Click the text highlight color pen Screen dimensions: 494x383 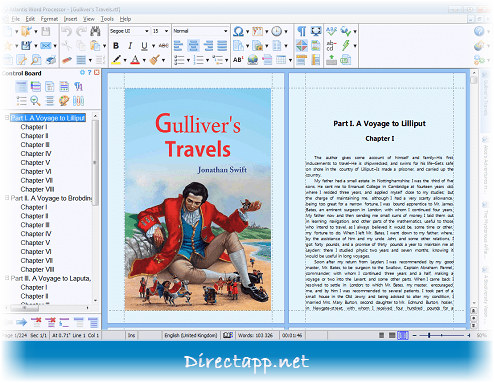(116, 60)
